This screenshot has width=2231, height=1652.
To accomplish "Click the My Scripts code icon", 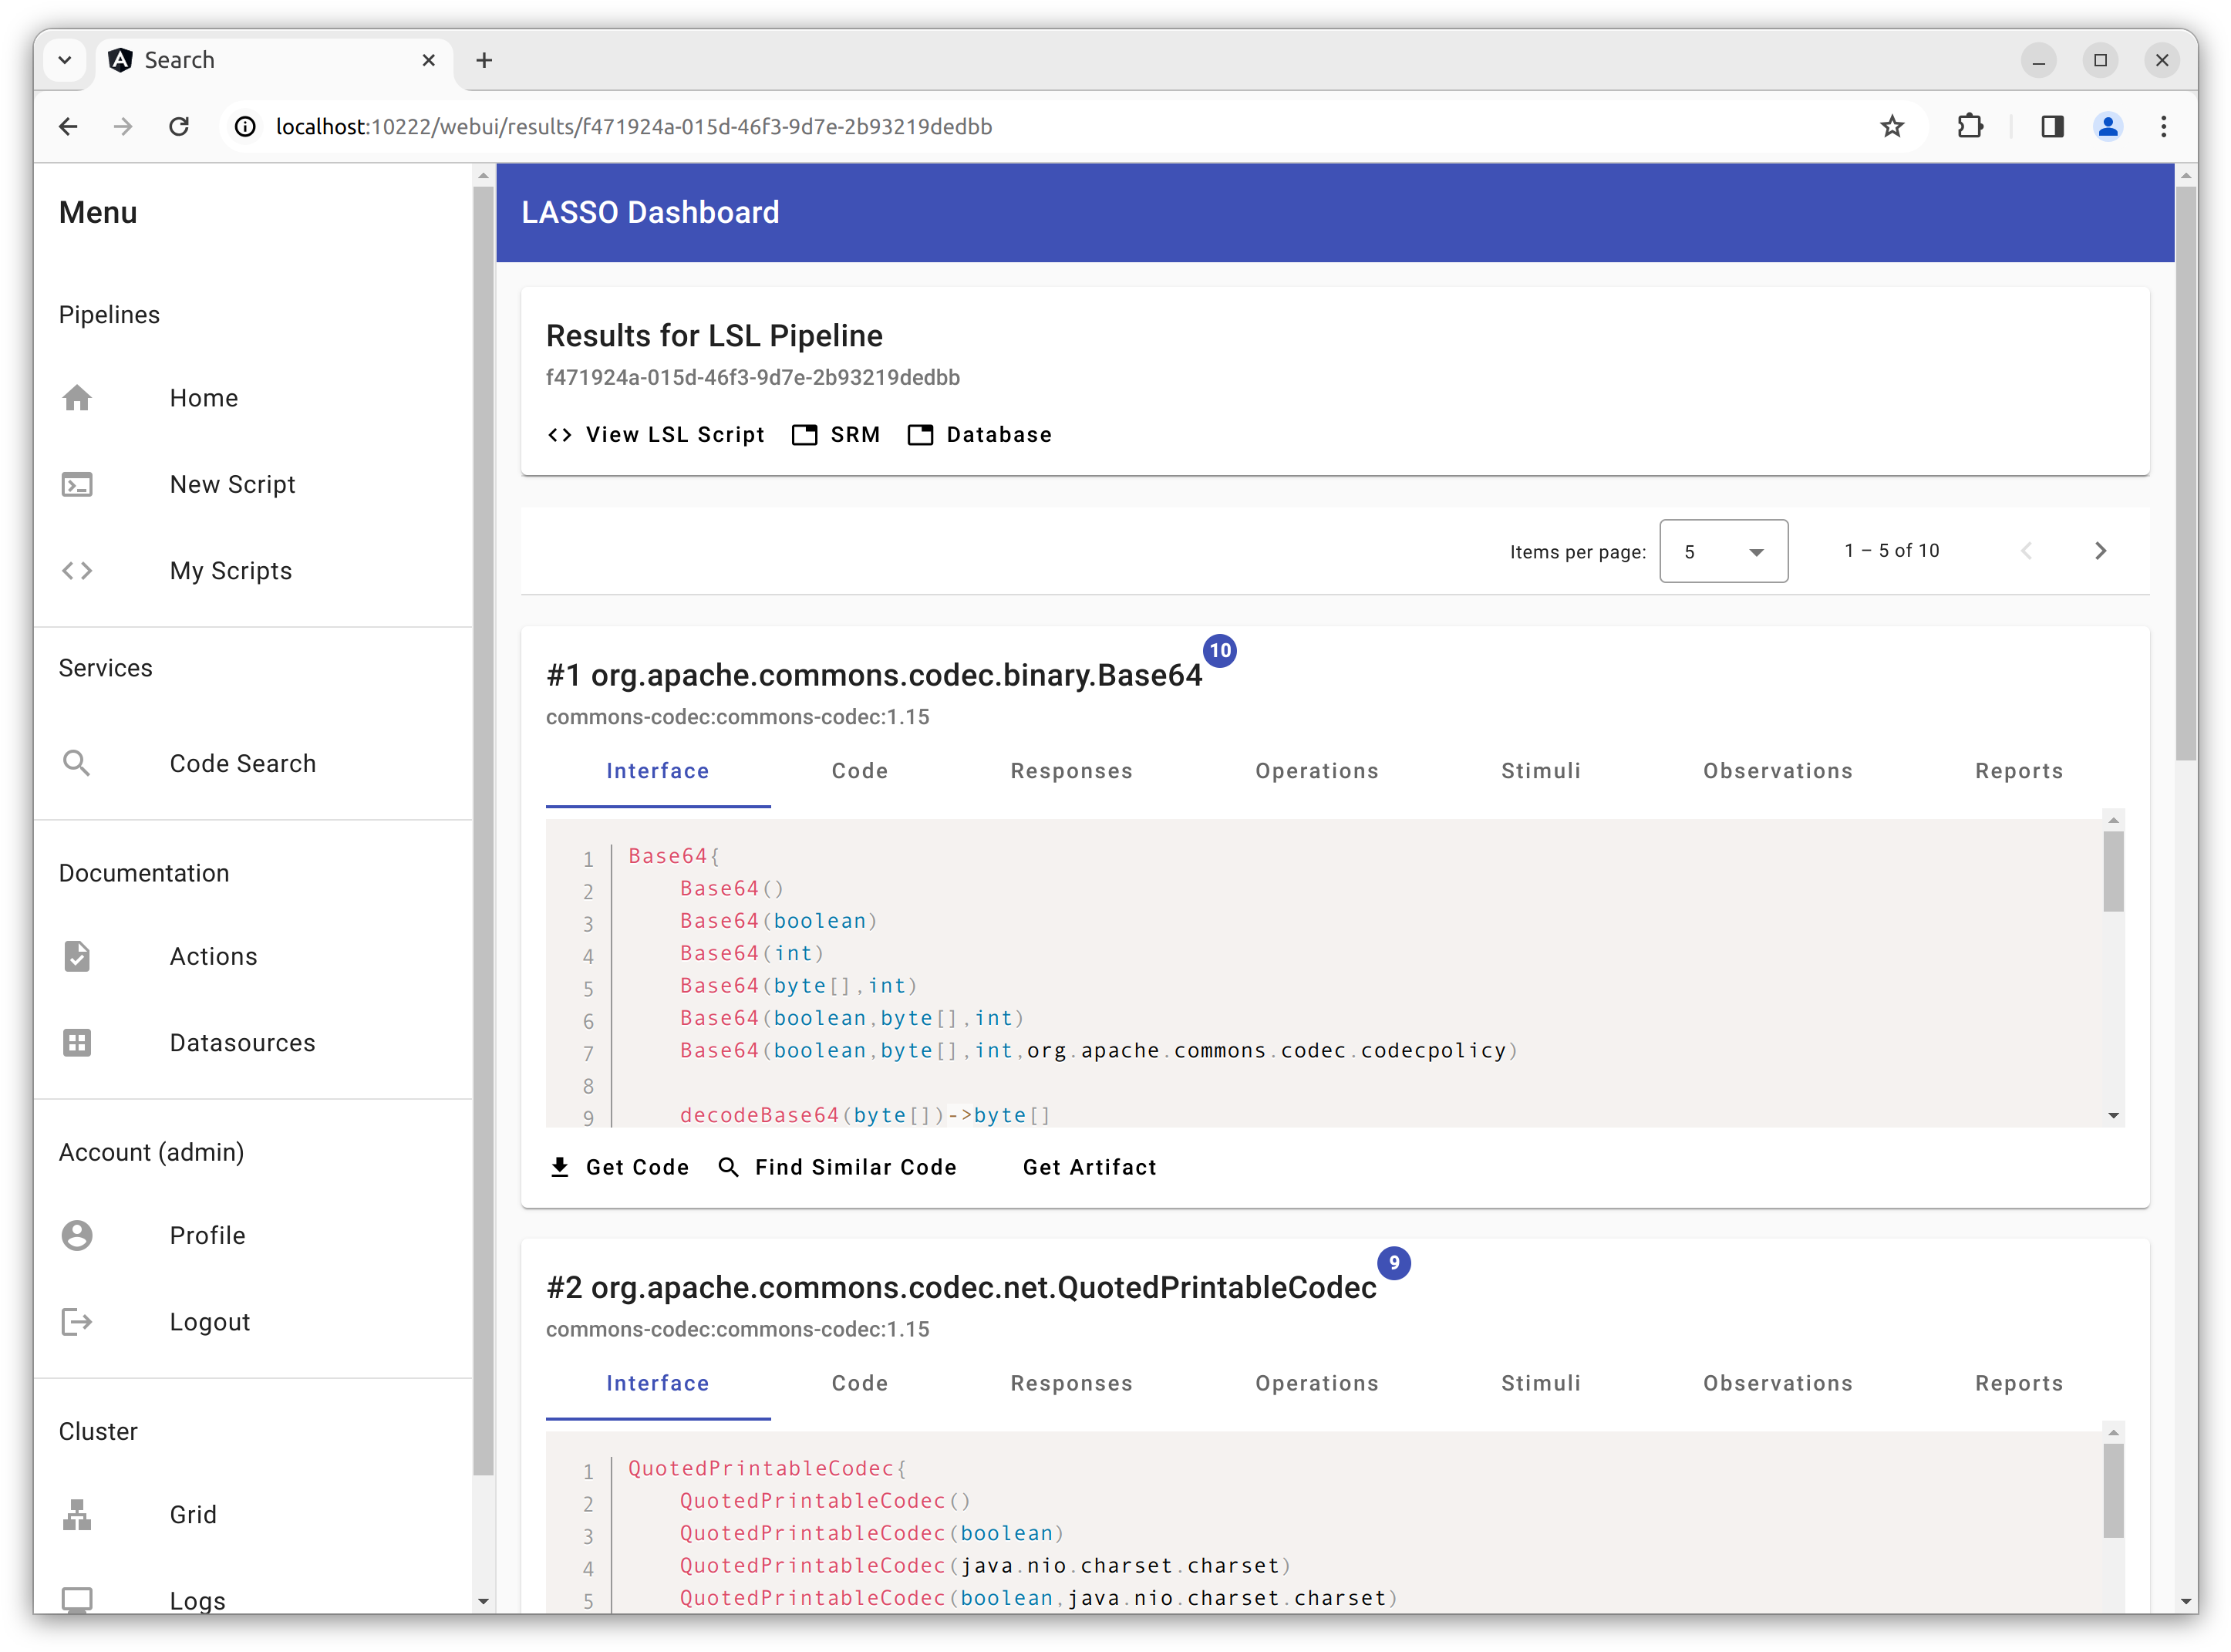I will [x=77, y=571].
